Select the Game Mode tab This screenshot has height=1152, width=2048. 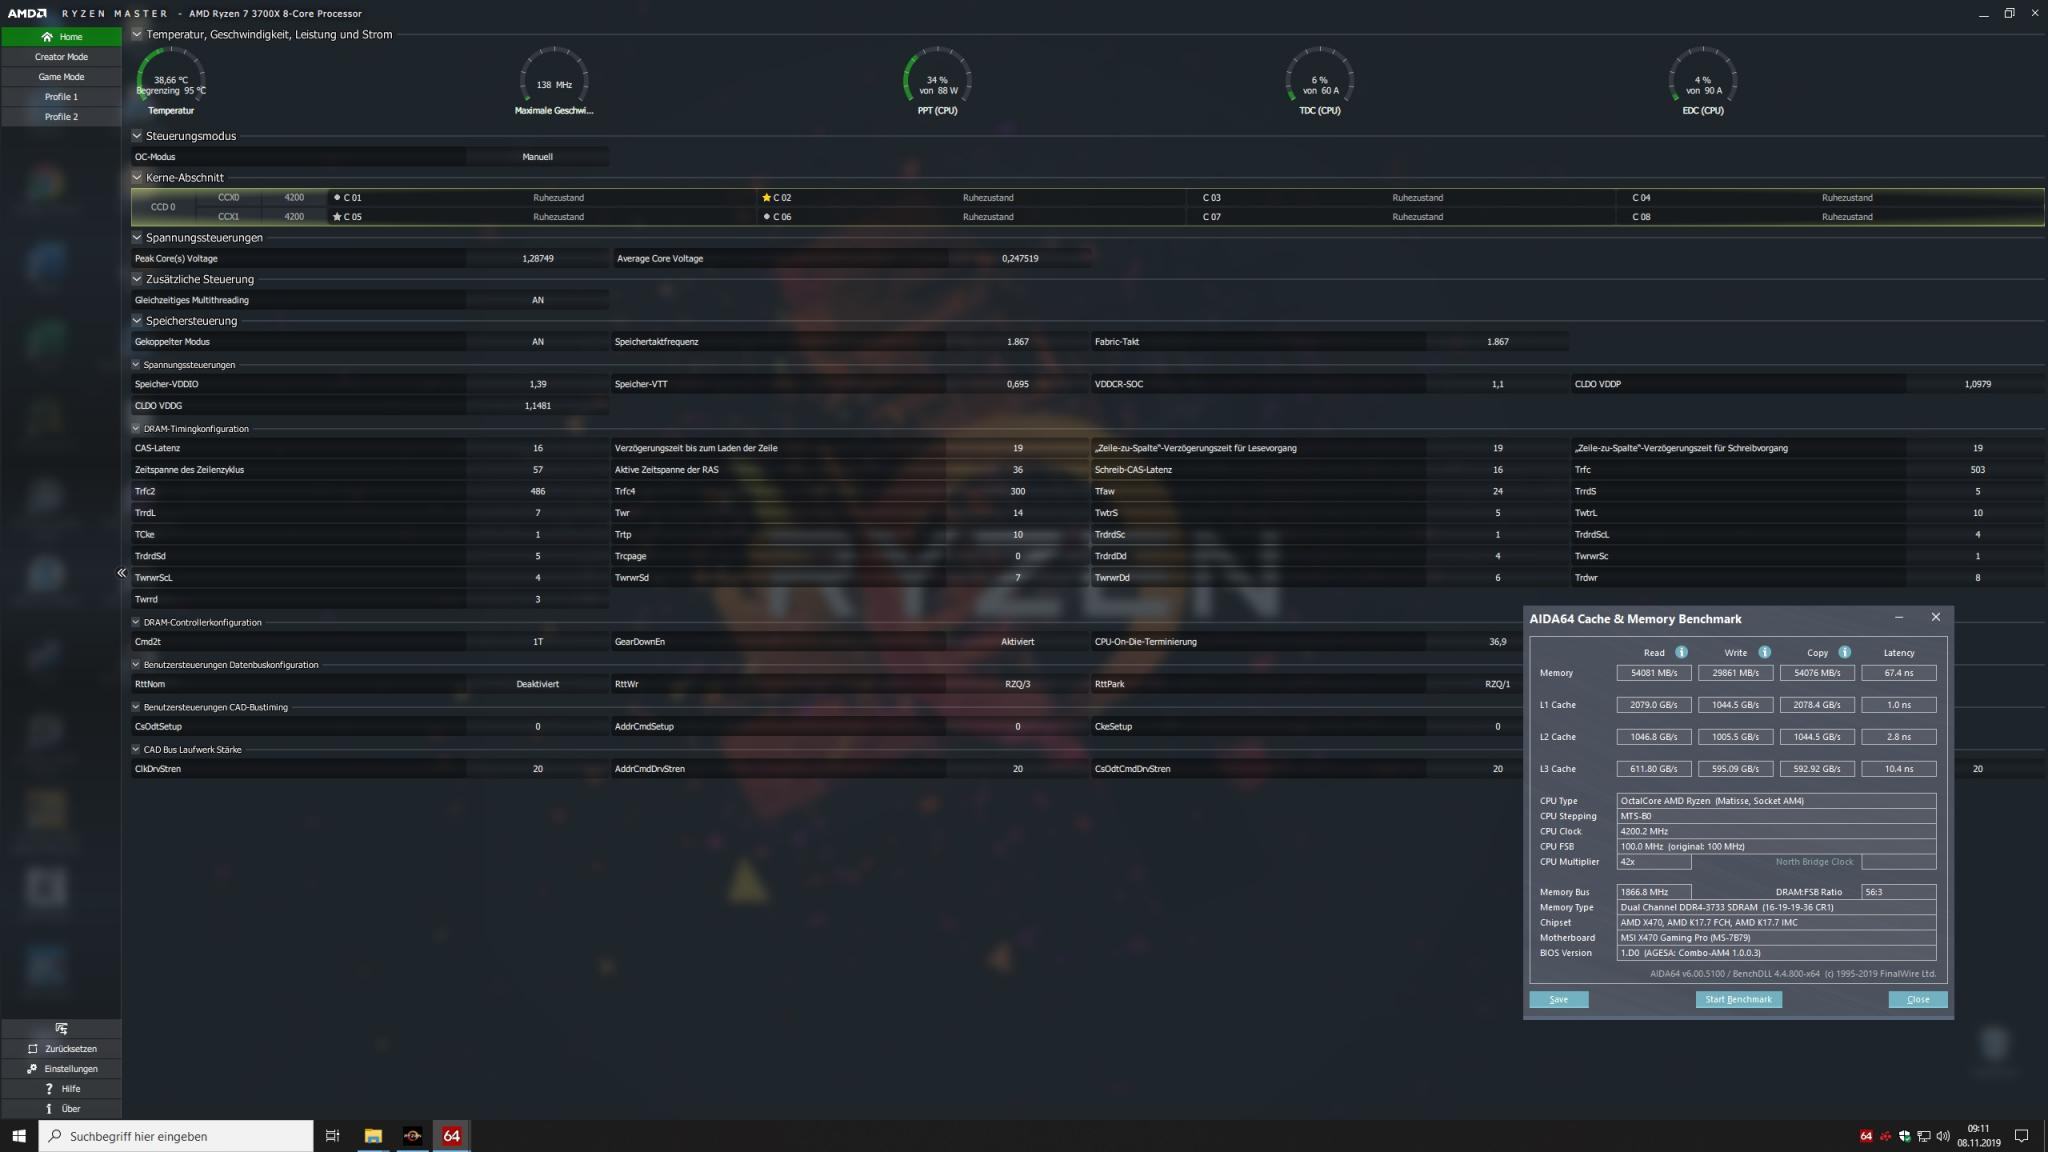[x=61, y=77]
